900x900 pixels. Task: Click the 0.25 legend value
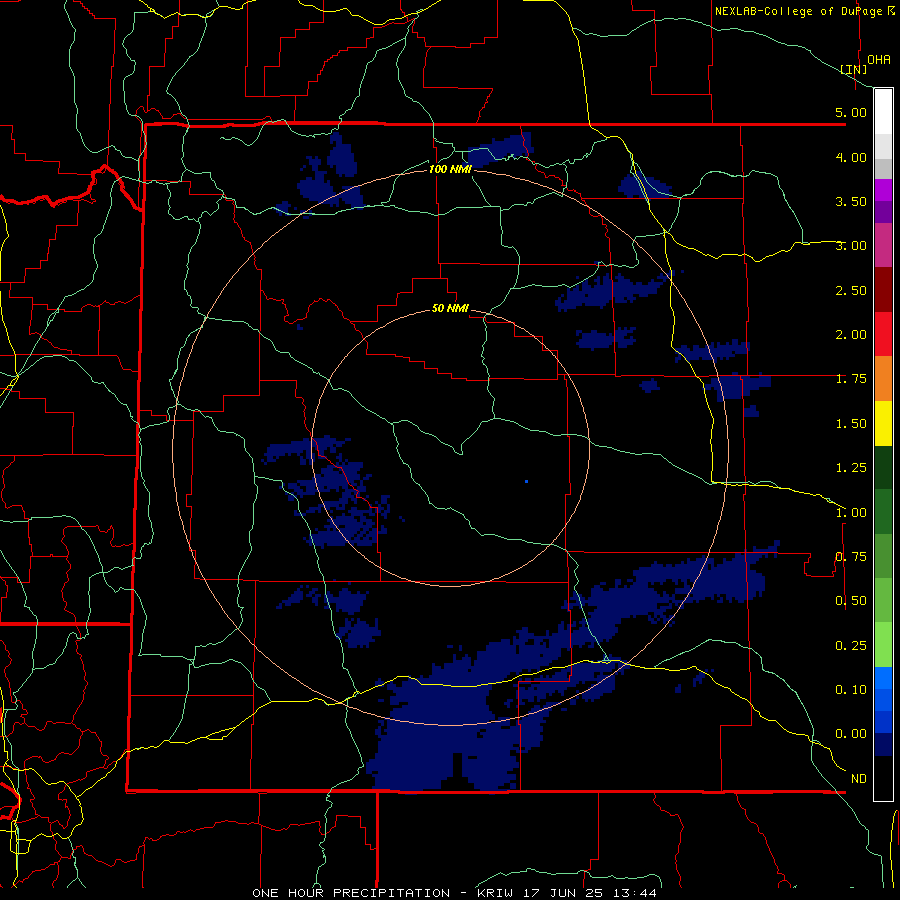pos(851,646)
